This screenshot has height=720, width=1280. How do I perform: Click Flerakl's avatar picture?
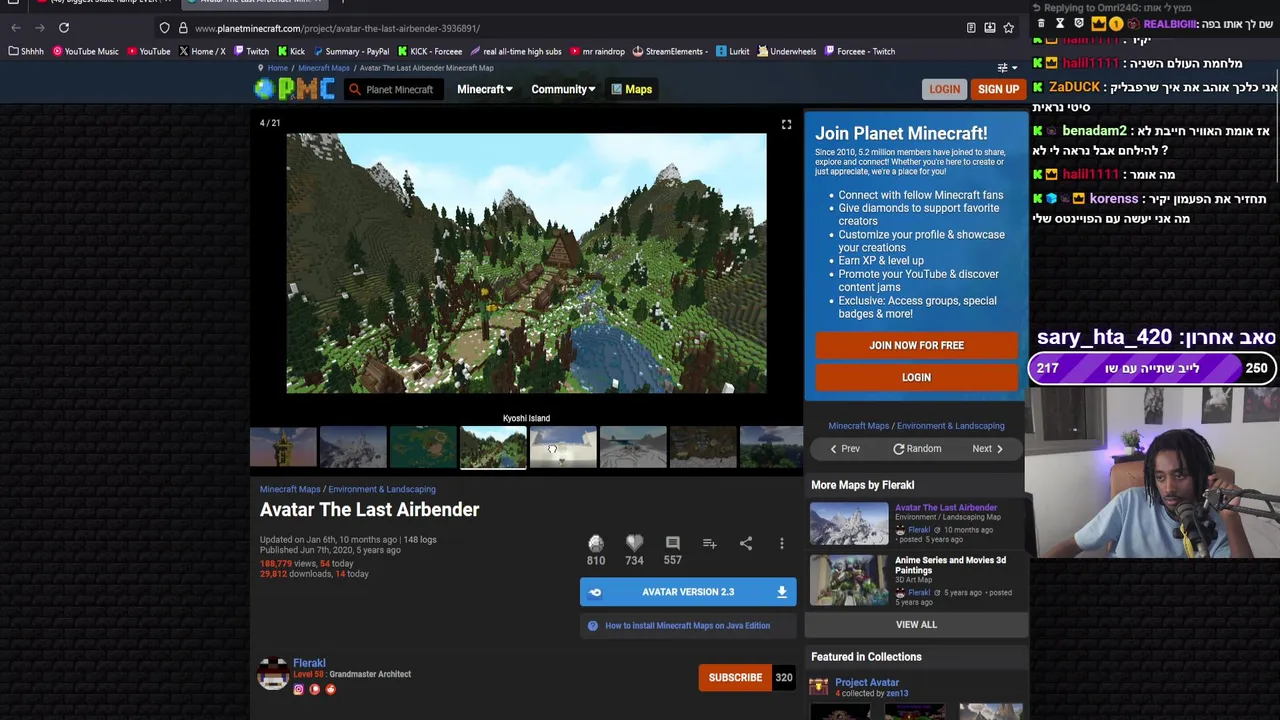273,675
